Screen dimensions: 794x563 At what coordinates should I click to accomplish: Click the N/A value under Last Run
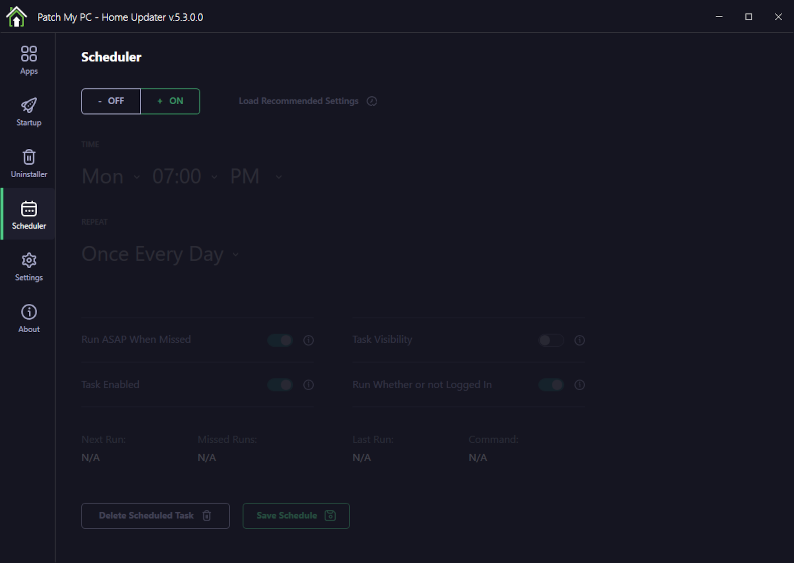point(362,458)
